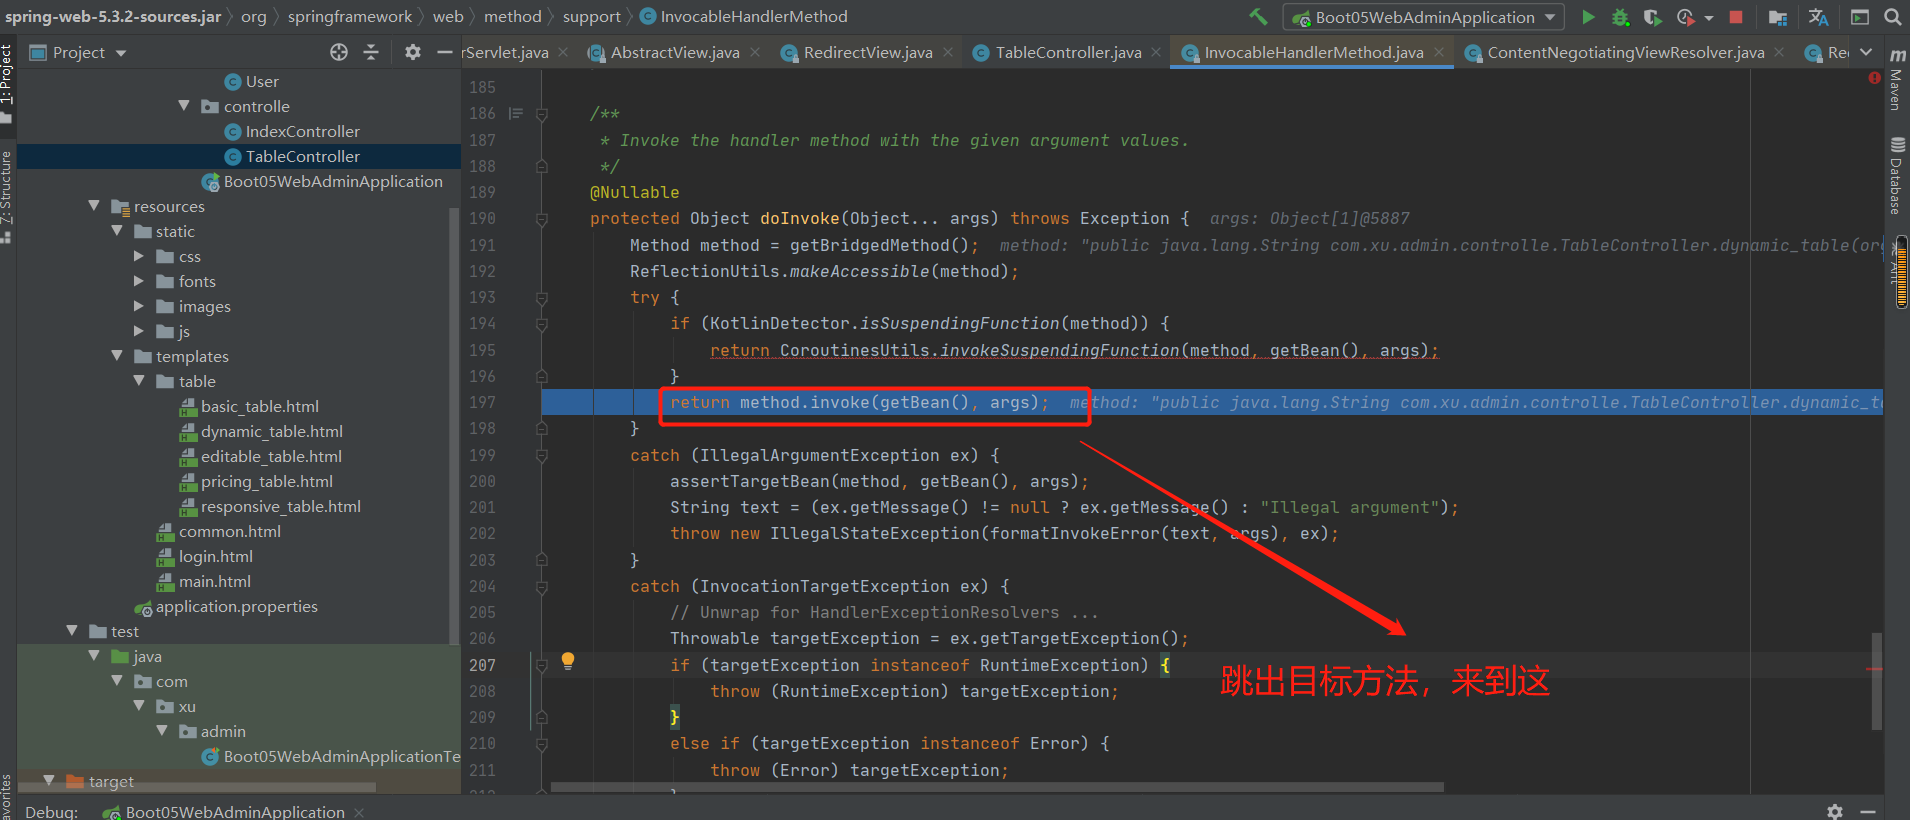The image size is (1910, 820).
Task: Fold the try block at line 193
Action: click(x=542, y=298)
